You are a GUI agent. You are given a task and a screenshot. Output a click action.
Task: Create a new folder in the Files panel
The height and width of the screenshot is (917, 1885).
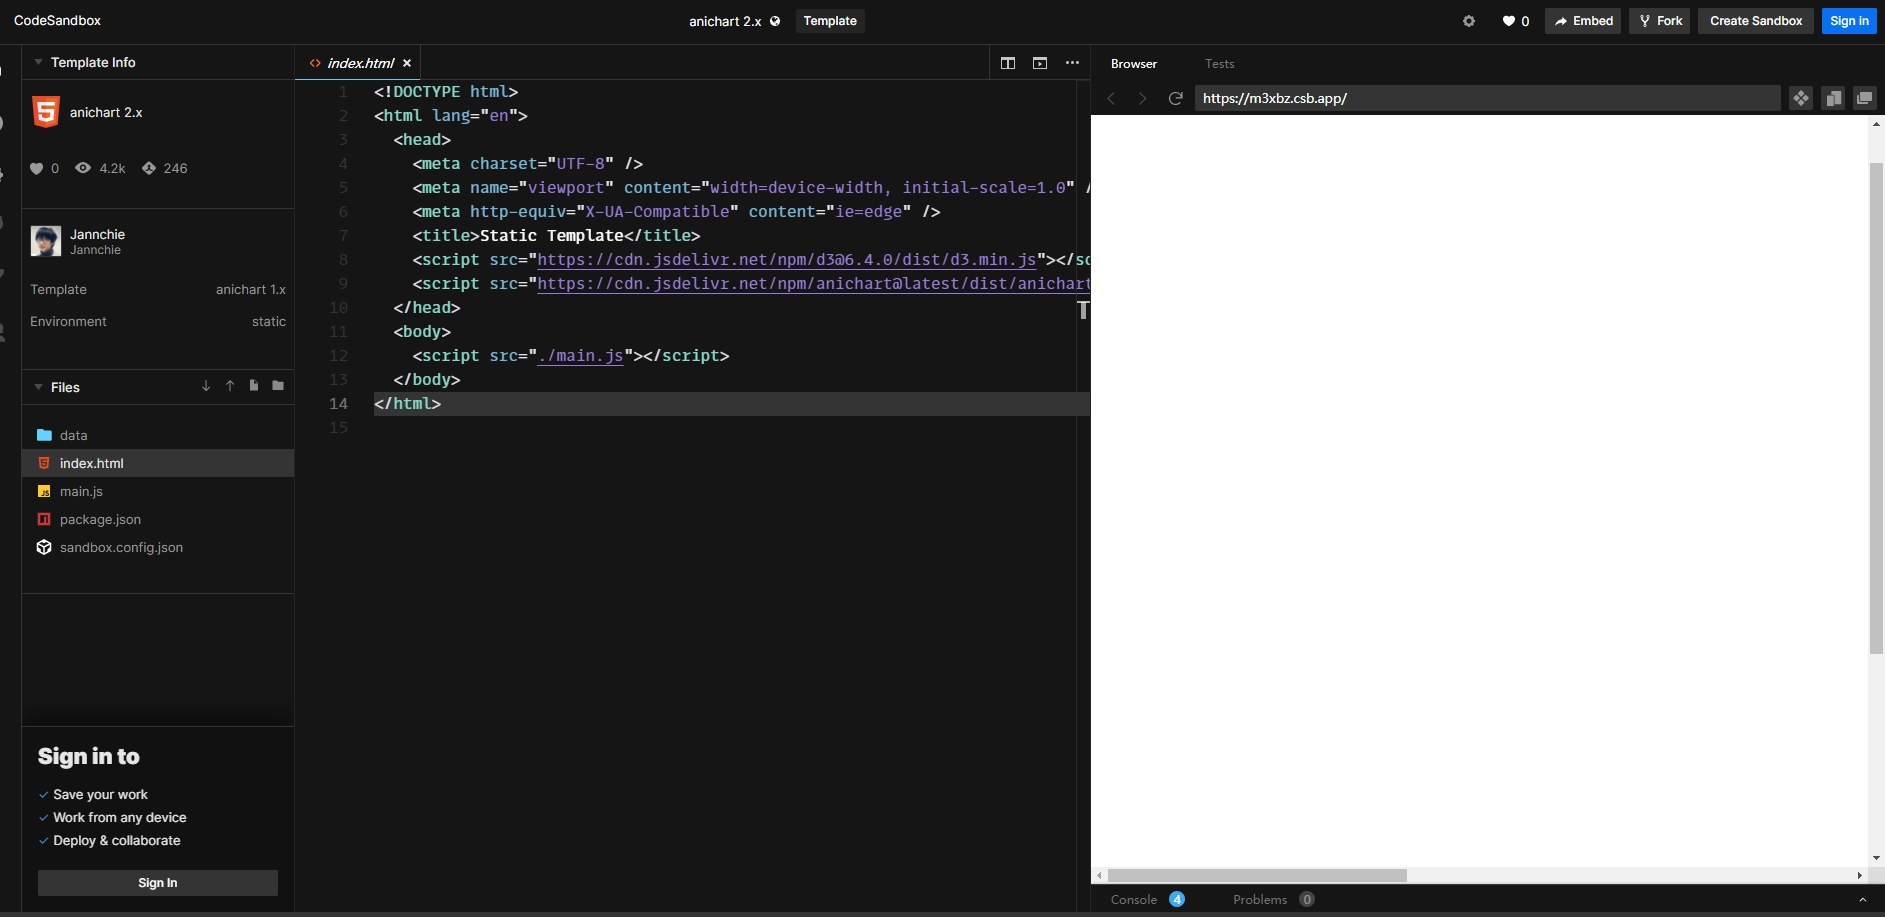tap(277, 385)
